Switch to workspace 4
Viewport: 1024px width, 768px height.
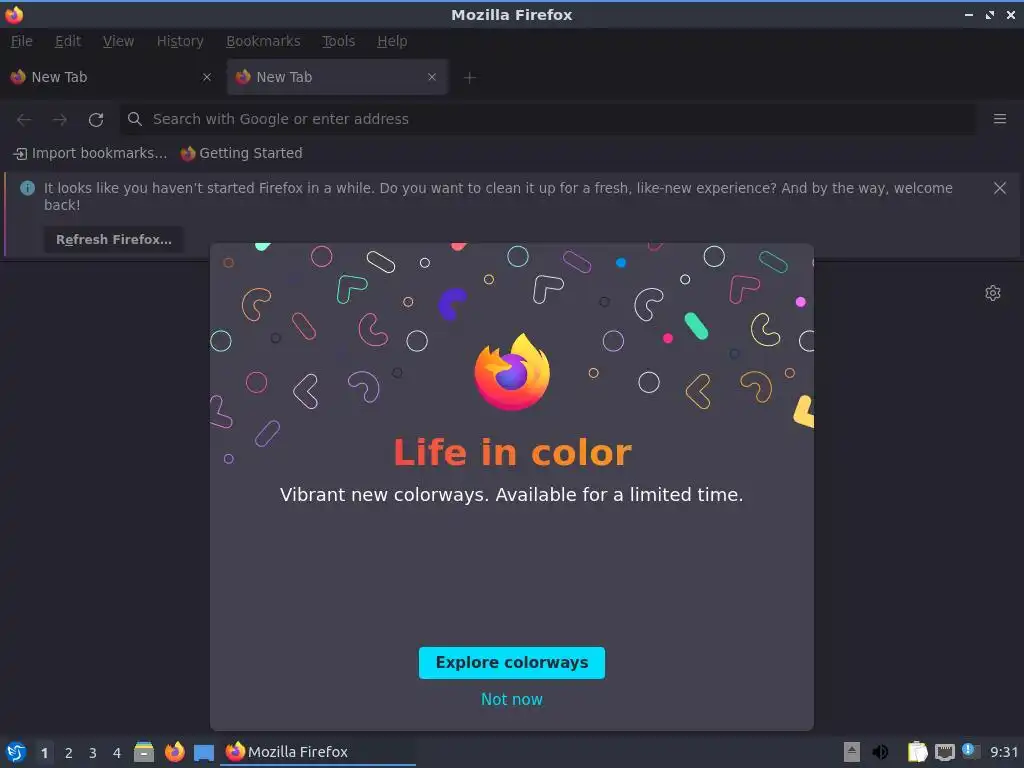[x=117, y=753]
